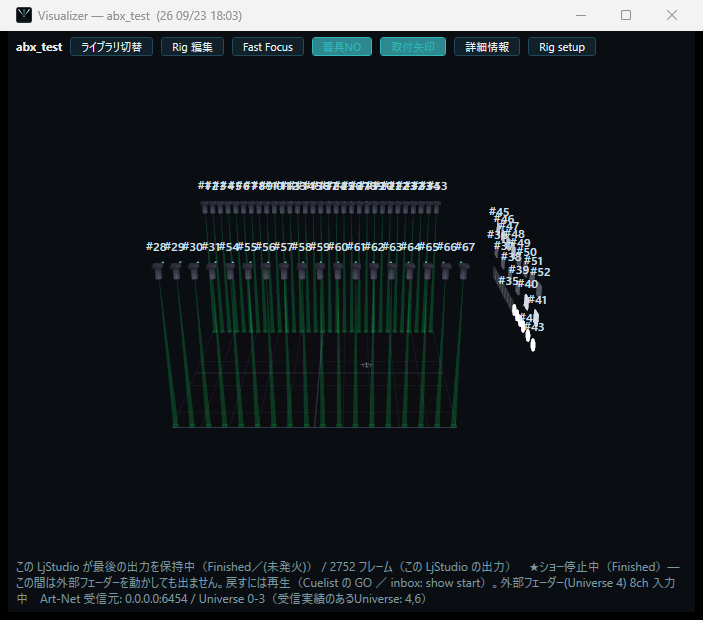Click the #55 fixture label
Screen dimensions: 703x620
point(247,247)
